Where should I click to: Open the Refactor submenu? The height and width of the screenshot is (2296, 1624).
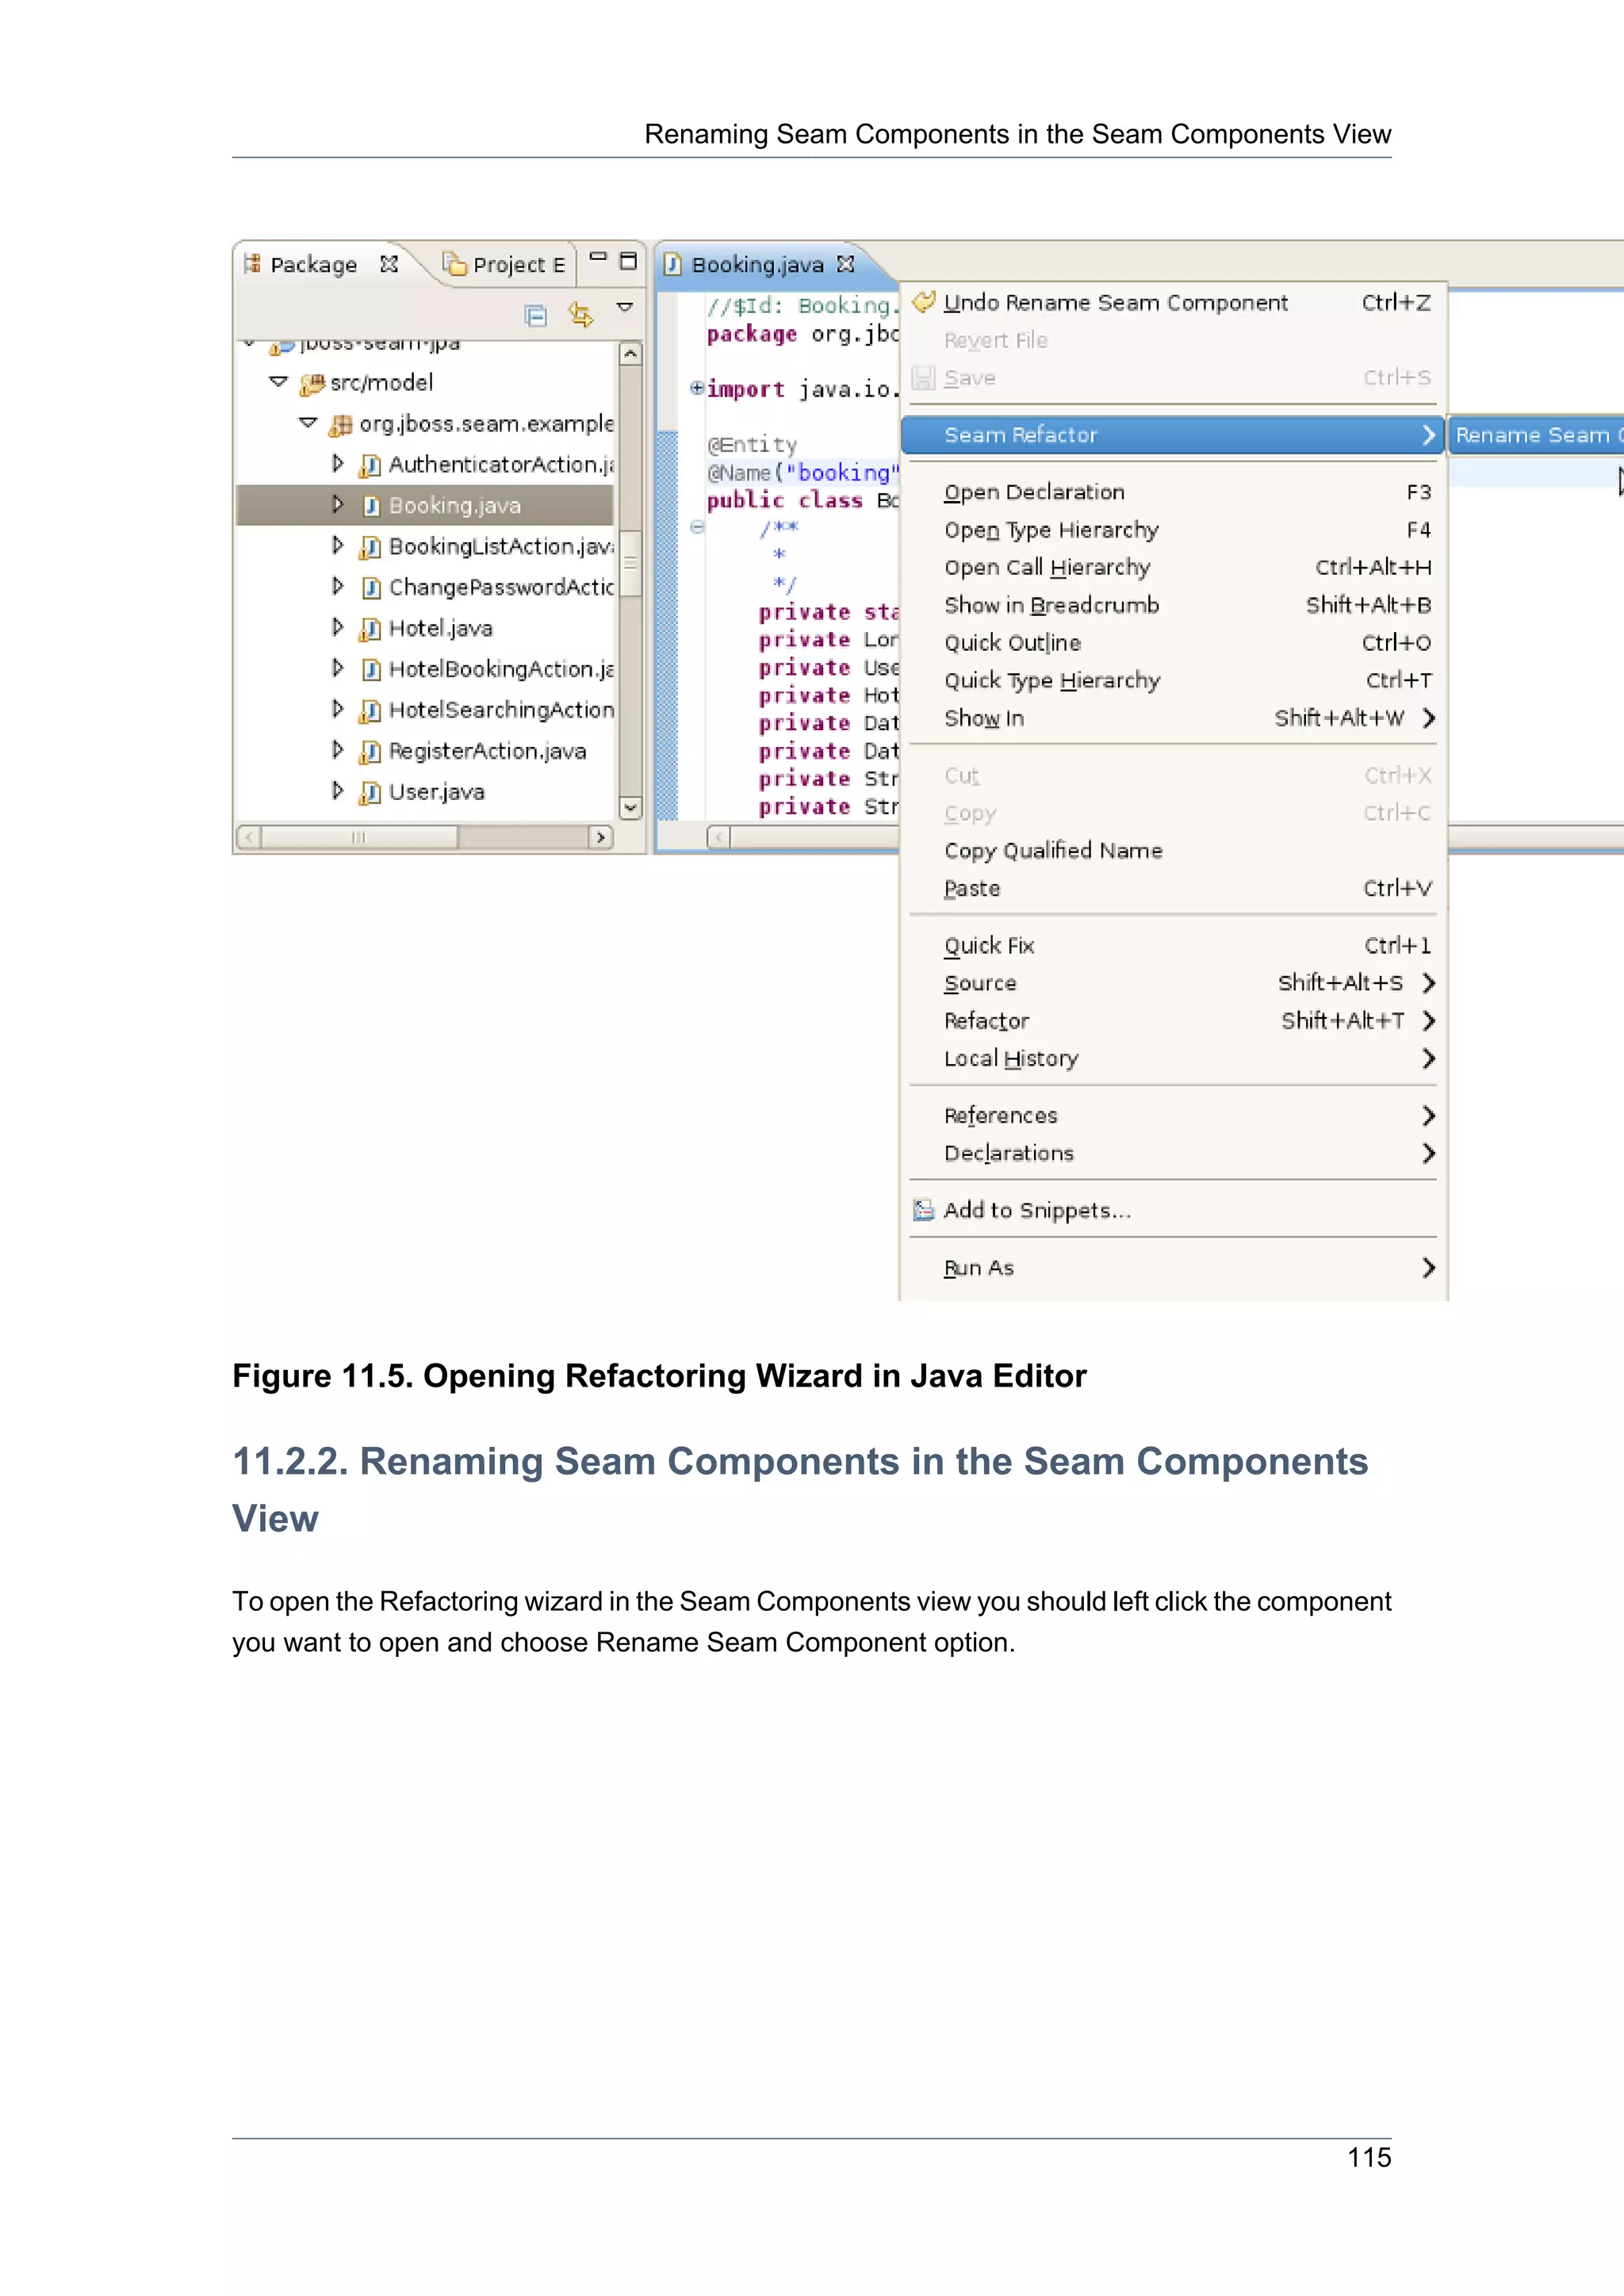click(1173, 1021)
